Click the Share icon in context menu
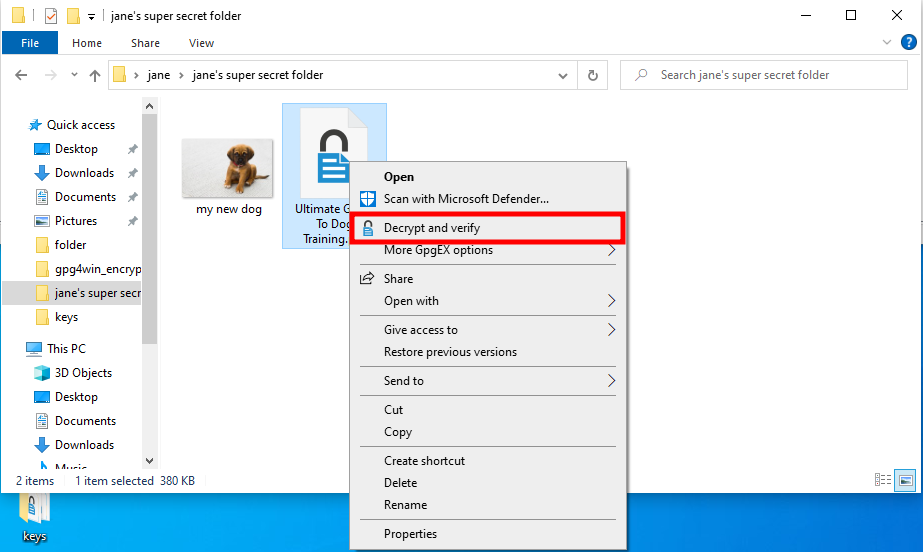Screen dimensions: 923x552 pos(368,279)
